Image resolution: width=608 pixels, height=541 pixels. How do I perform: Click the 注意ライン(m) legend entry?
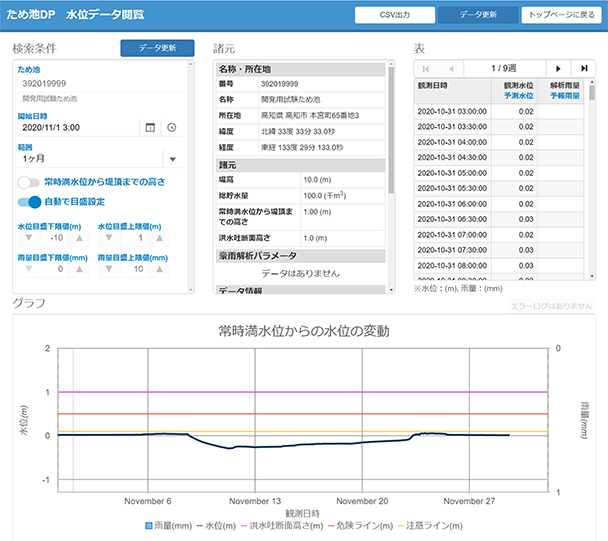tap(430, 526)
